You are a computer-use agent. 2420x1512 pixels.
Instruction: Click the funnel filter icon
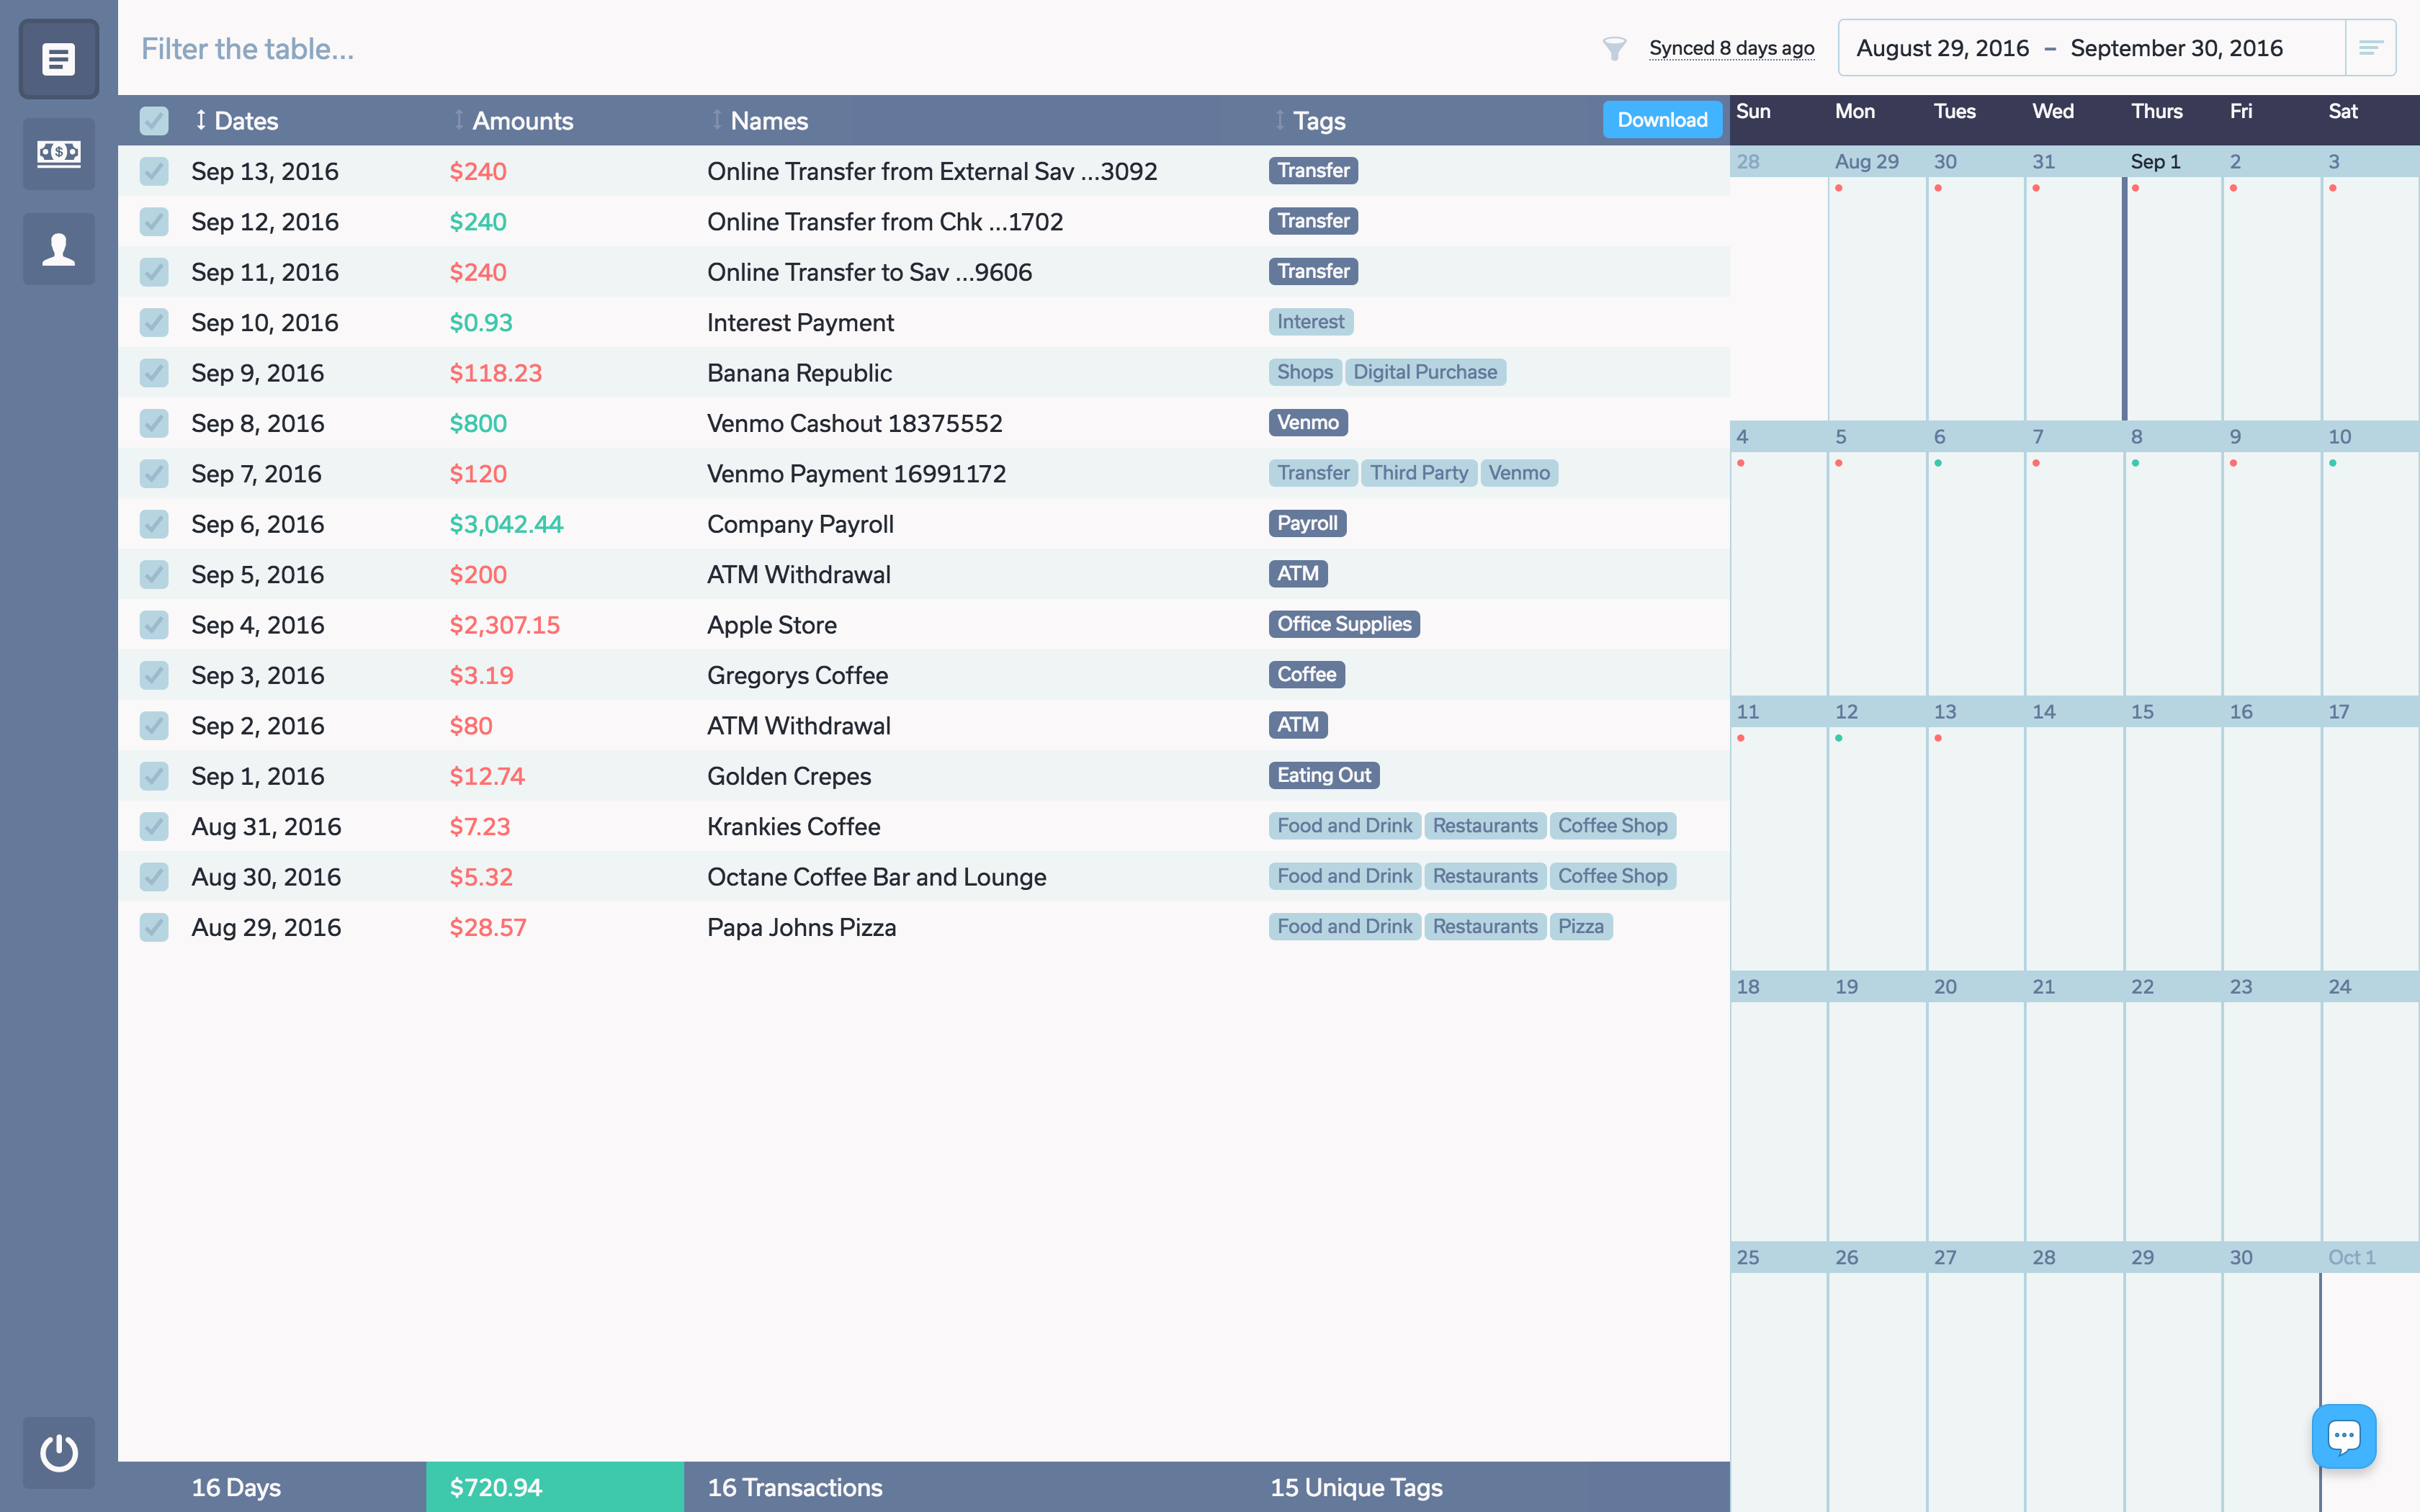click(1613, 48)
